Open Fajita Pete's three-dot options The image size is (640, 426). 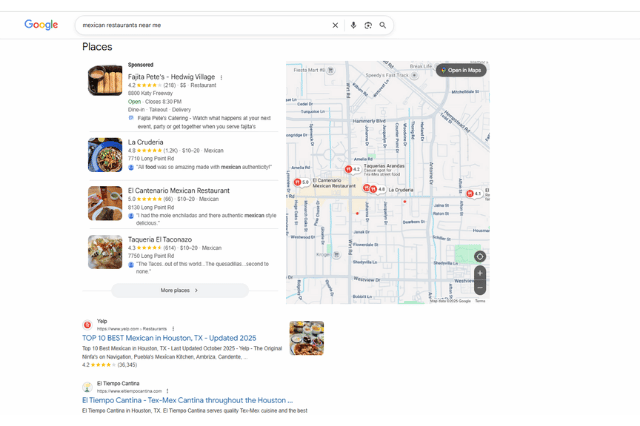coord(222,77)
